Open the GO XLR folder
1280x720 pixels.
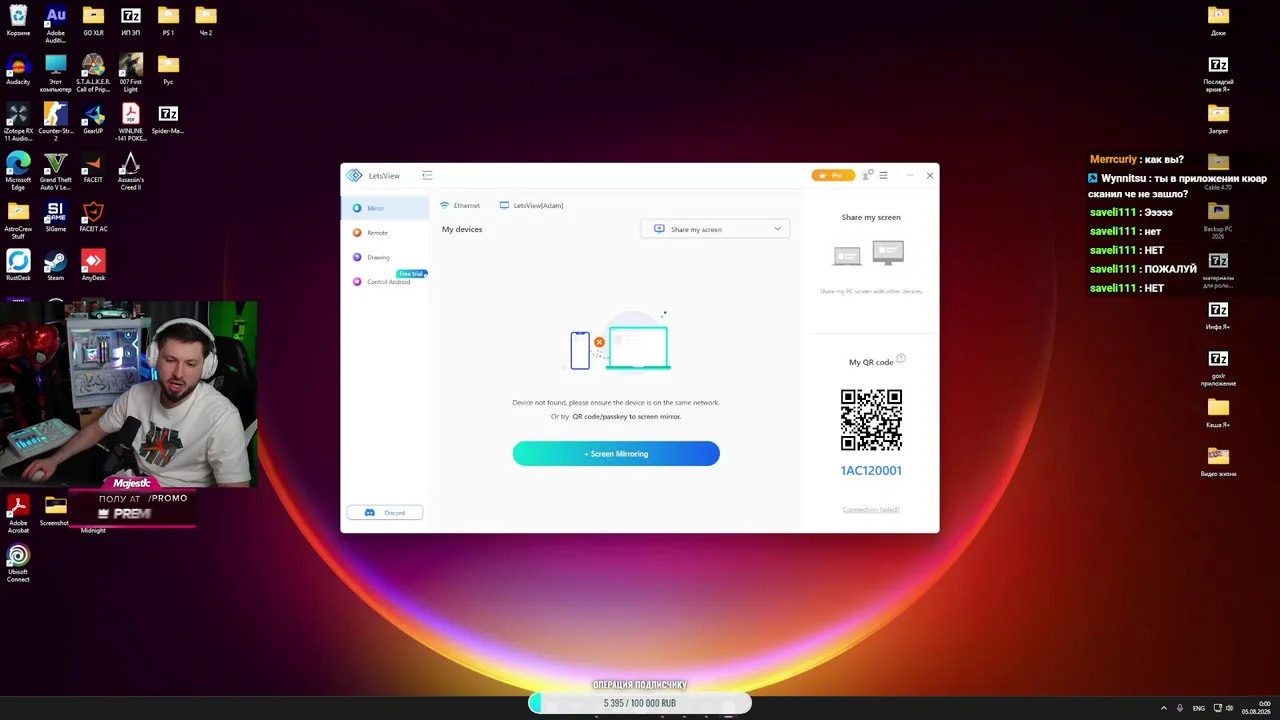[x=93, y=21]
